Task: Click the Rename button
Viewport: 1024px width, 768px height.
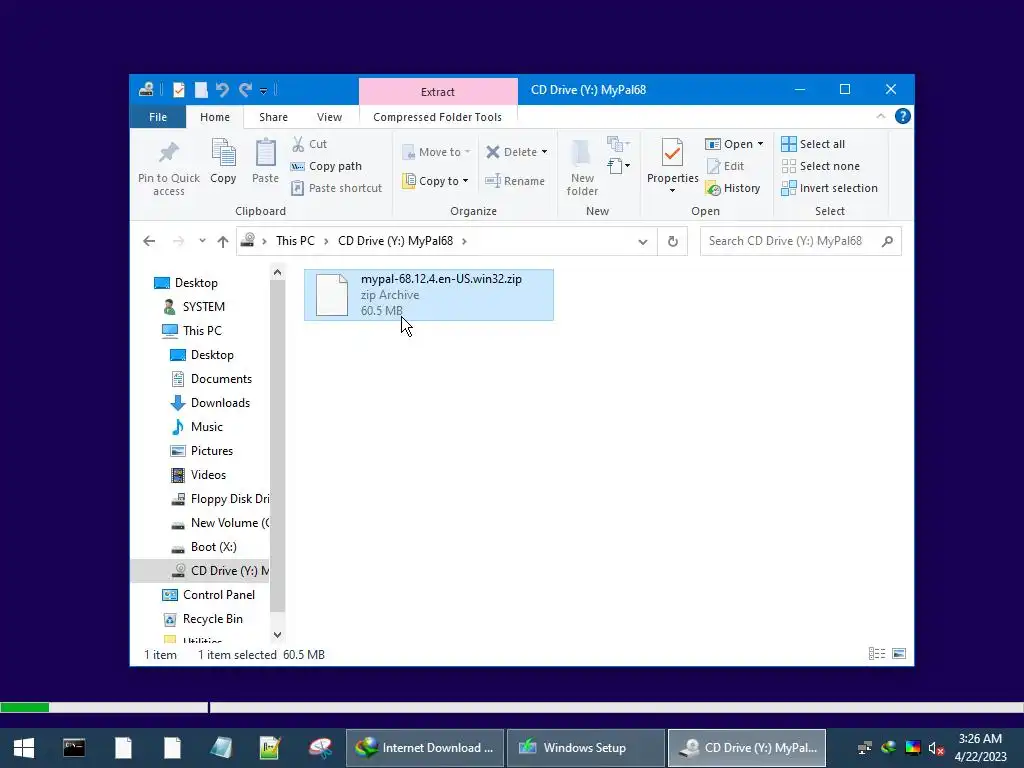Action: click(515, 181)
